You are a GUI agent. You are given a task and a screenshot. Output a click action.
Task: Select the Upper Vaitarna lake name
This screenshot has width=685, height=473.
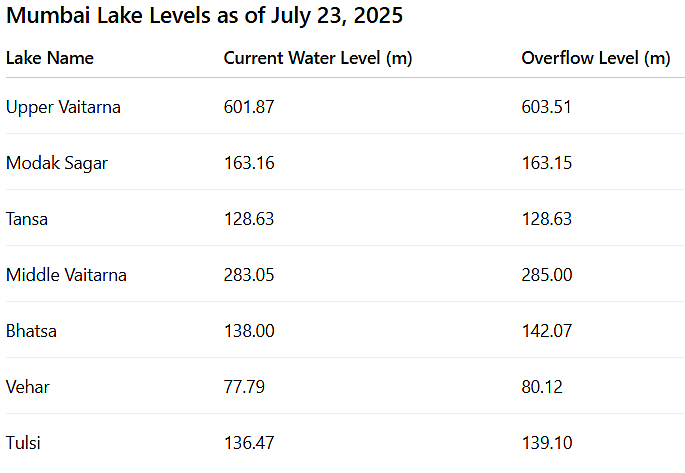63,107
